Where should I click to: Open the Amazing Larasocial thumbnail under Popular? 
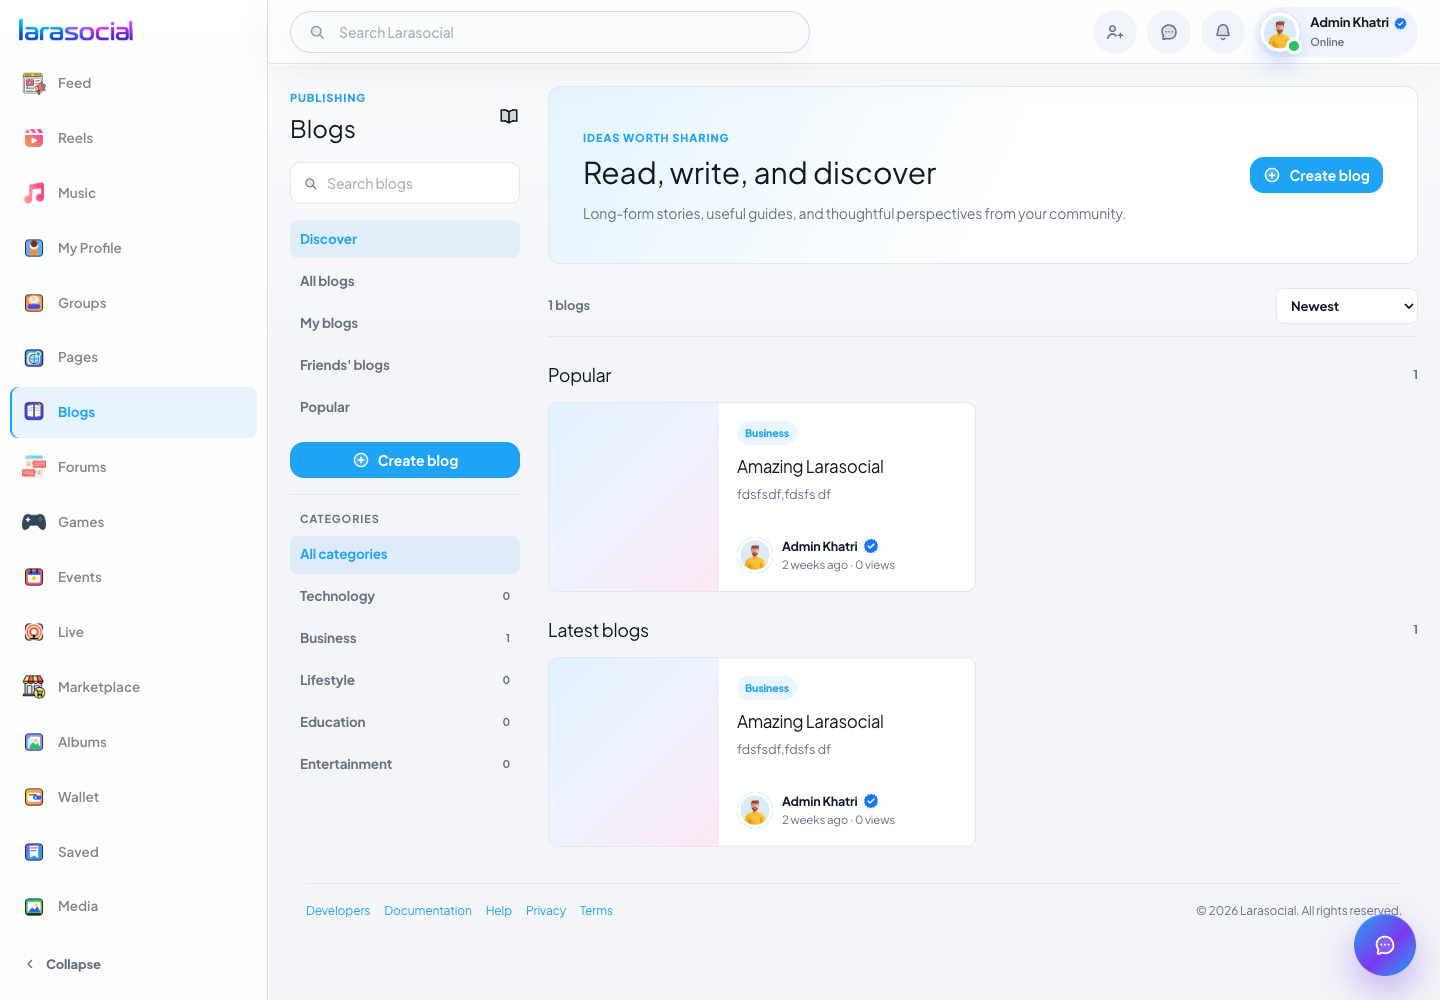[x=634, y=497]
